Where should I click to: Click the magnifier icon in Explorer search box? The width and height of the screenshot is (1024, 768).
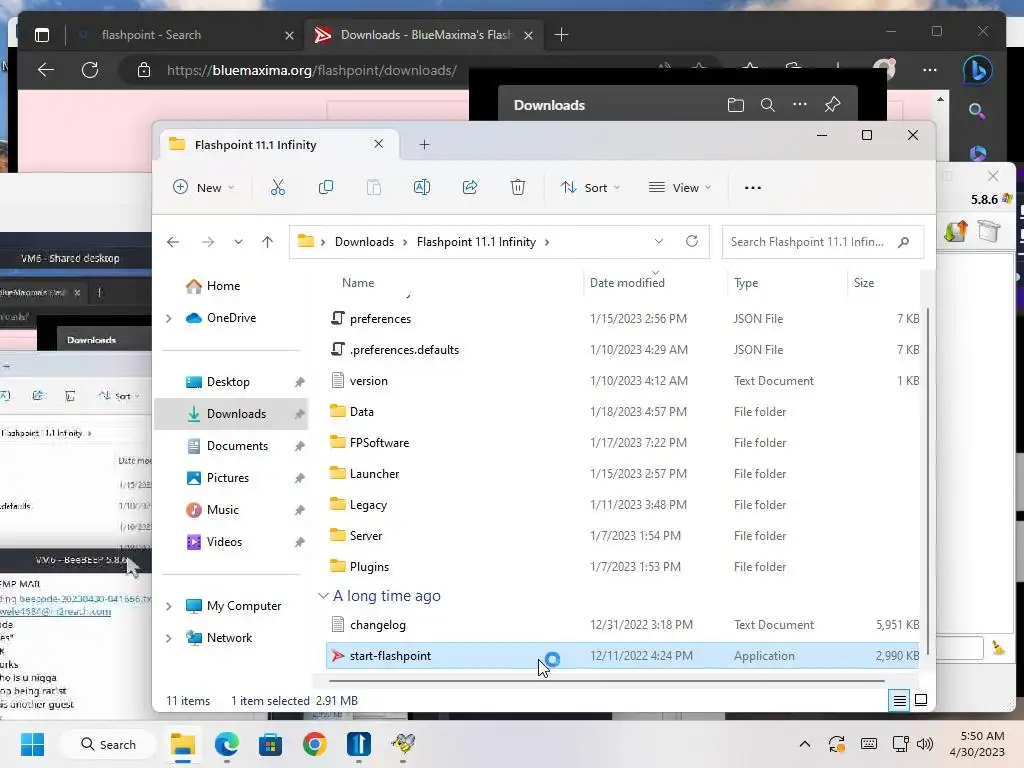(904, 242)
